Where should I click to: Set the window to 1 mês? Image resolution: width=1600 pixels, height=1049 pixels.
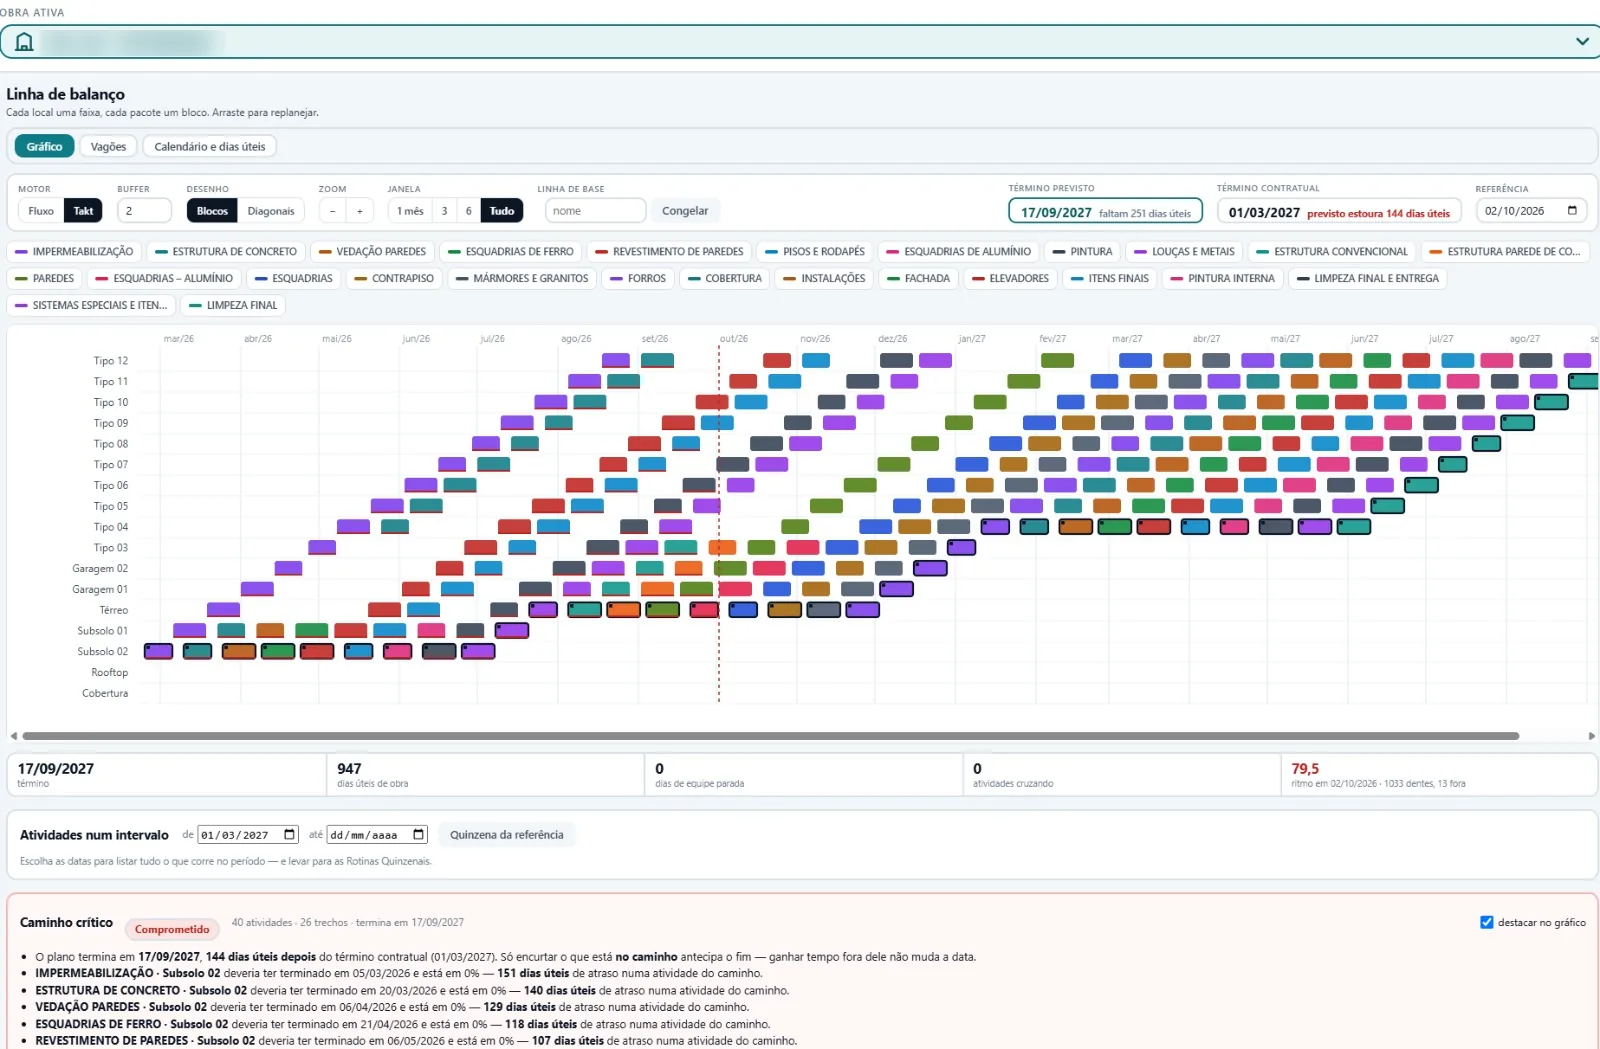(x=410, y=211)
